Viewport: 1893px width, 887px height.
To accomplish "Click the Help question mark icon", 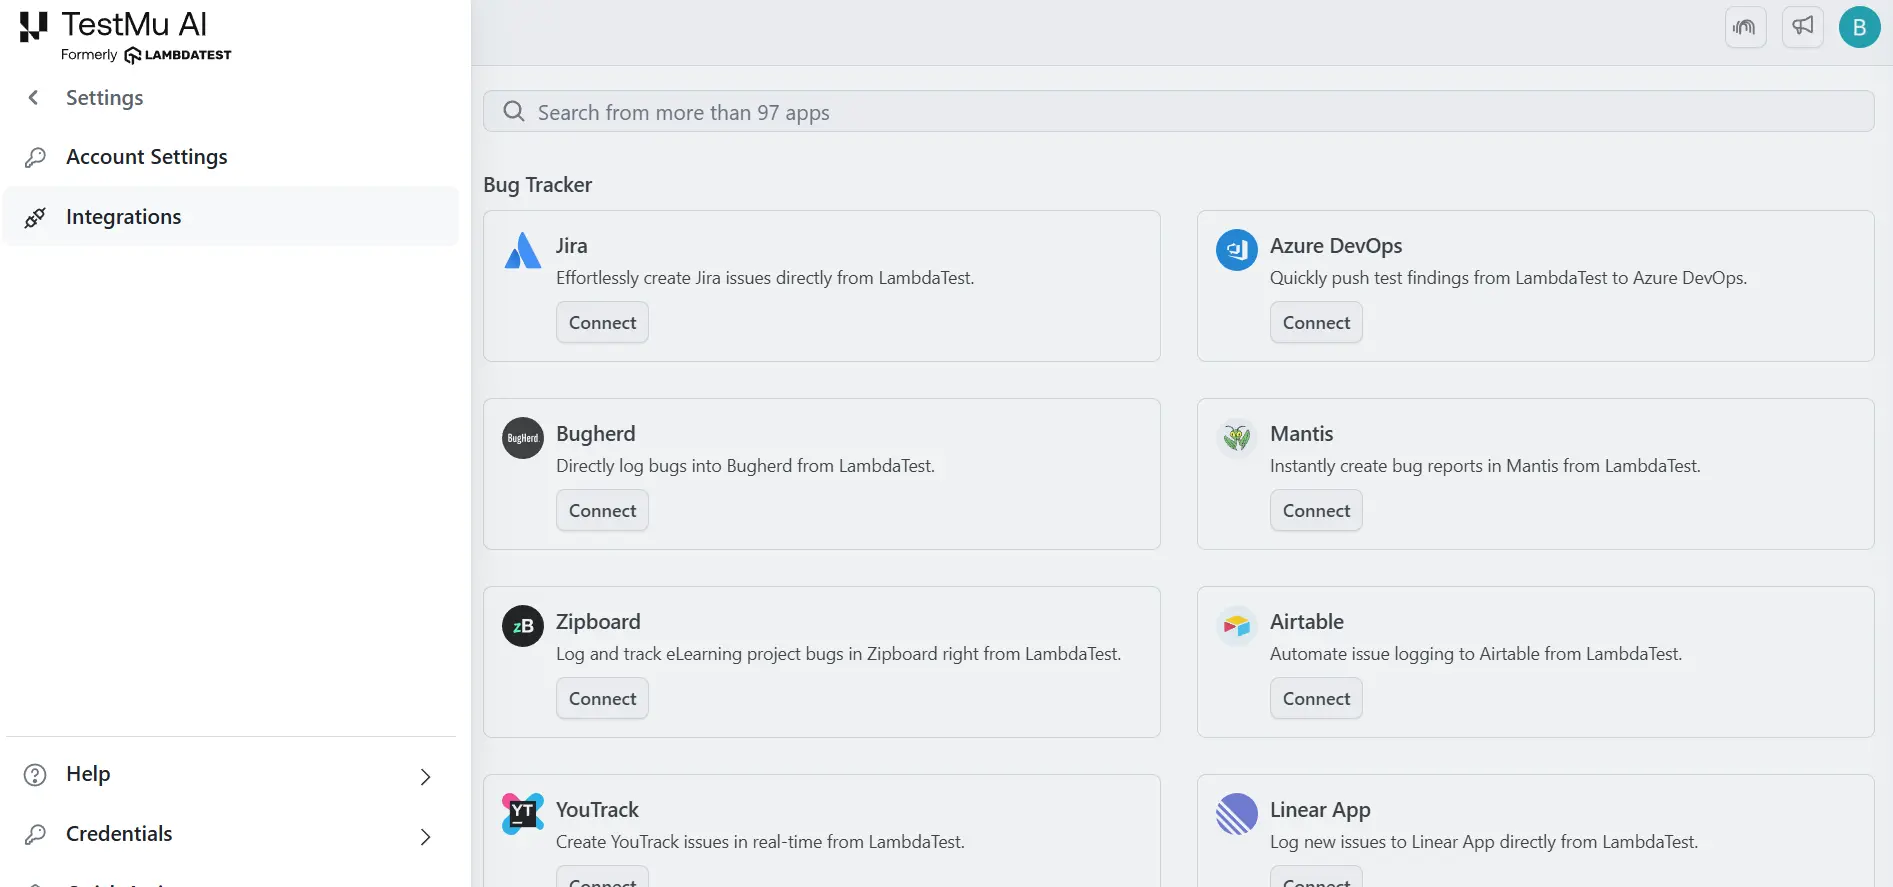I will 35,775.
